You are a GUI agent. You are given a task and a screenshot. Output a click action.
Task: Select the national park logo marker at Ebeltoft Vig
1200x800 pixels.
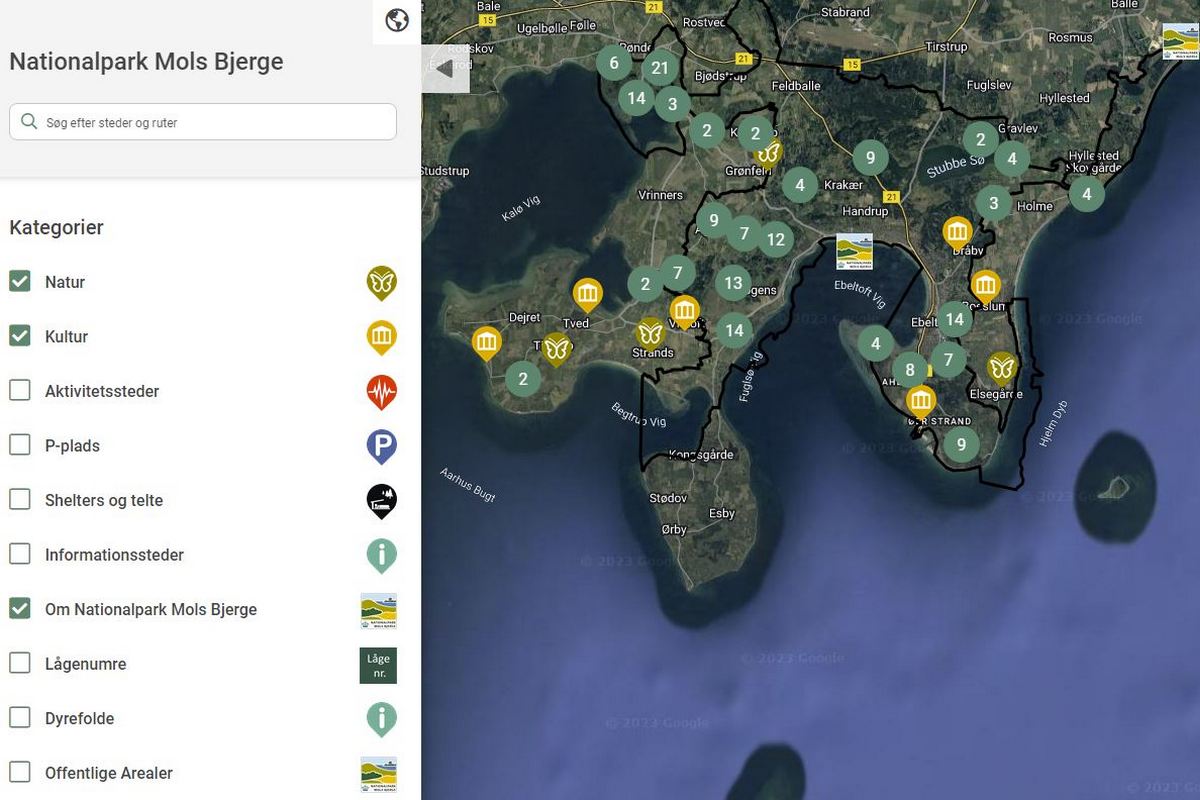pyautogui.click(x=854, y=251)
